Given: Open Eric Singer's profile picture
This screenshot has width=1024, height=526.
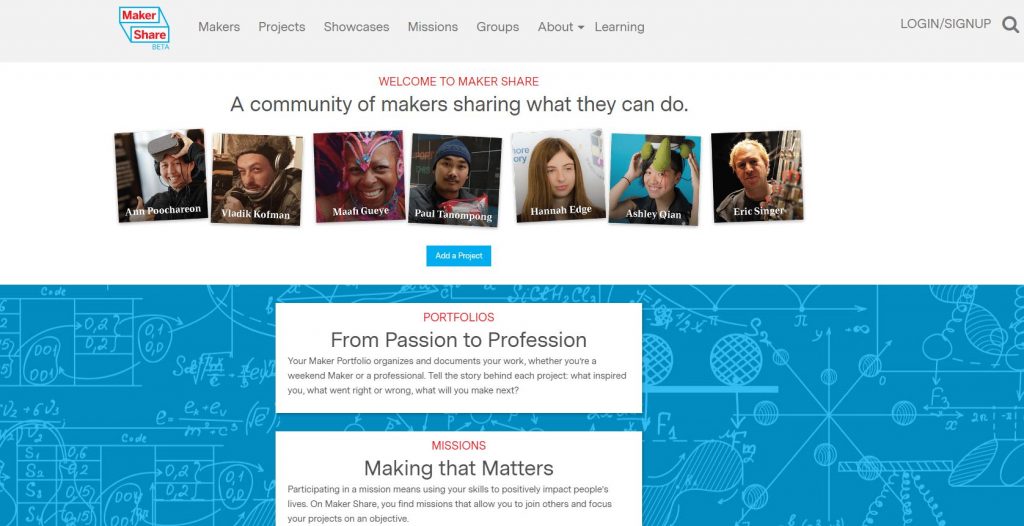Looking at the screenshot, I should (757, 176).
